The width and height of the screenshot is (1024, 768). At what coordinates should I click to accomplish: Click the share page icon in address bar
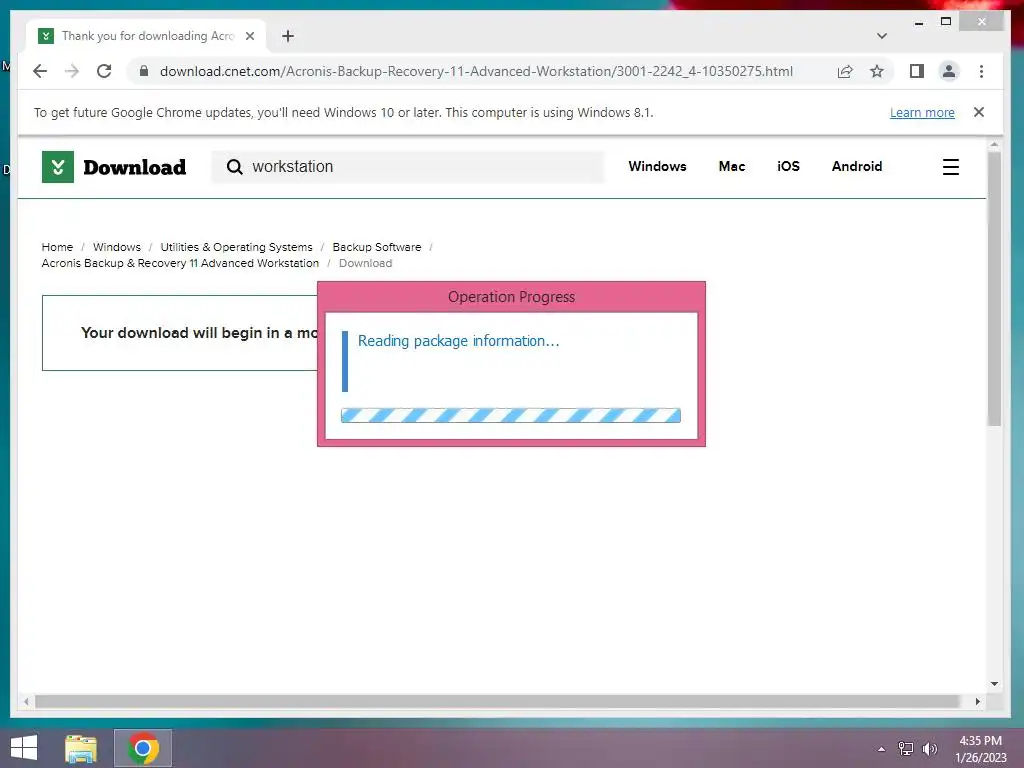(x=844, y=71)
